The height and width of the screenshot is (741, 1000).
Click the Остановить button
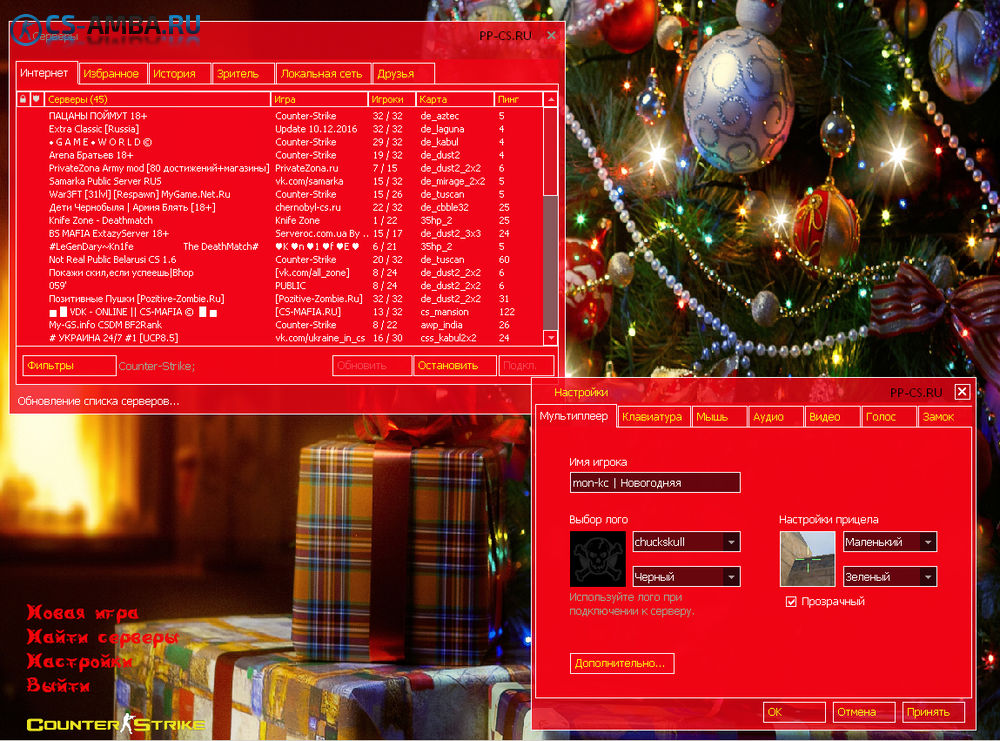pyautogui.click(x=455, y=365)
